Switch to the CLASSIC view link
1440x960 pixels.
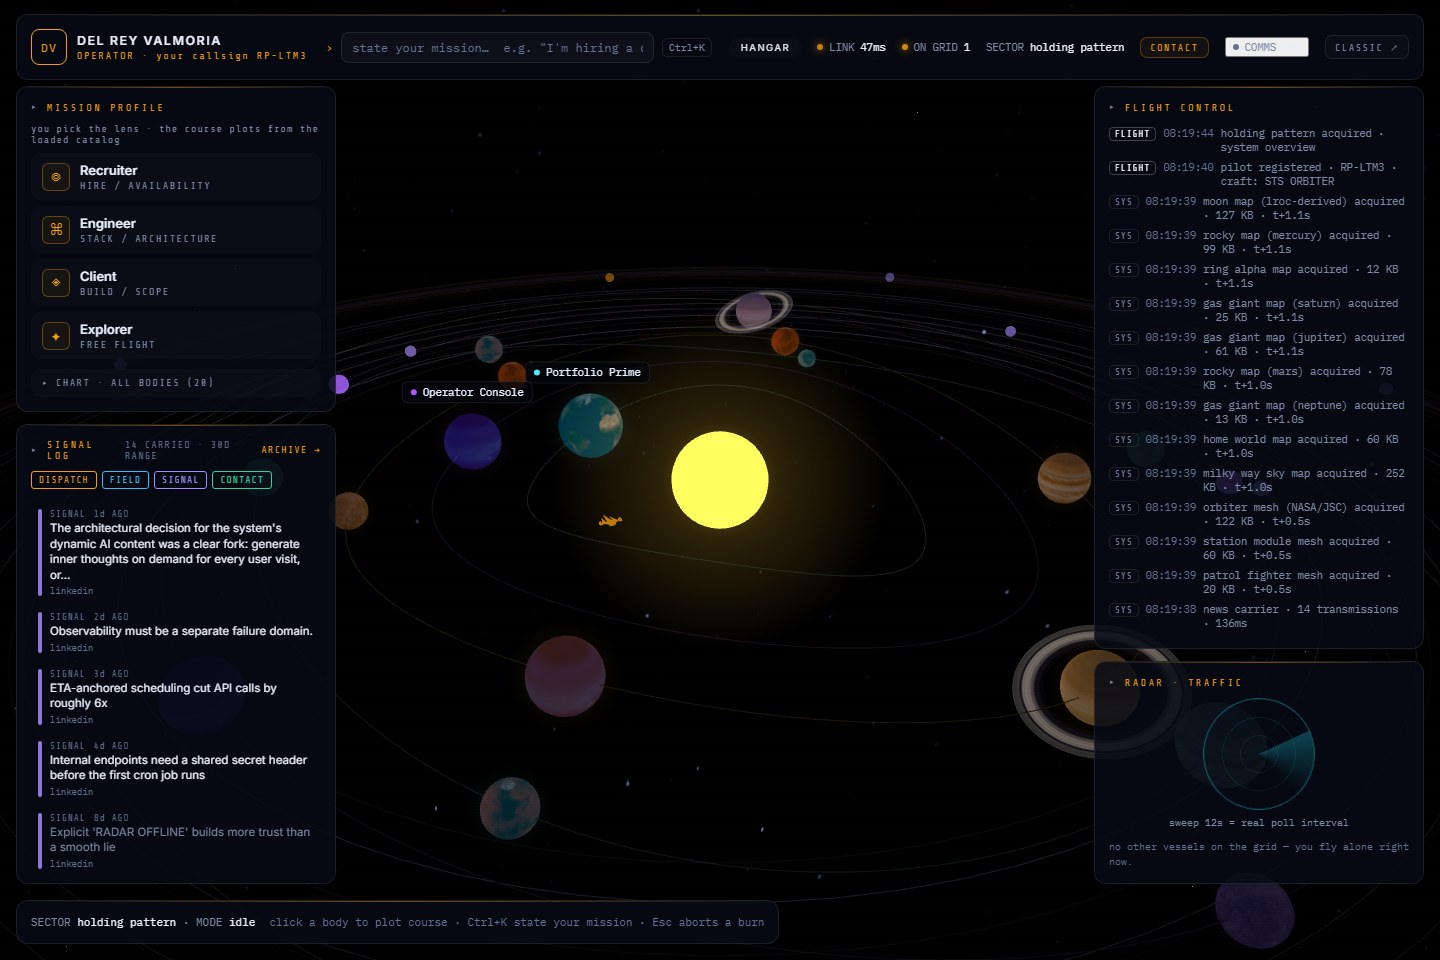[1366, 47]
